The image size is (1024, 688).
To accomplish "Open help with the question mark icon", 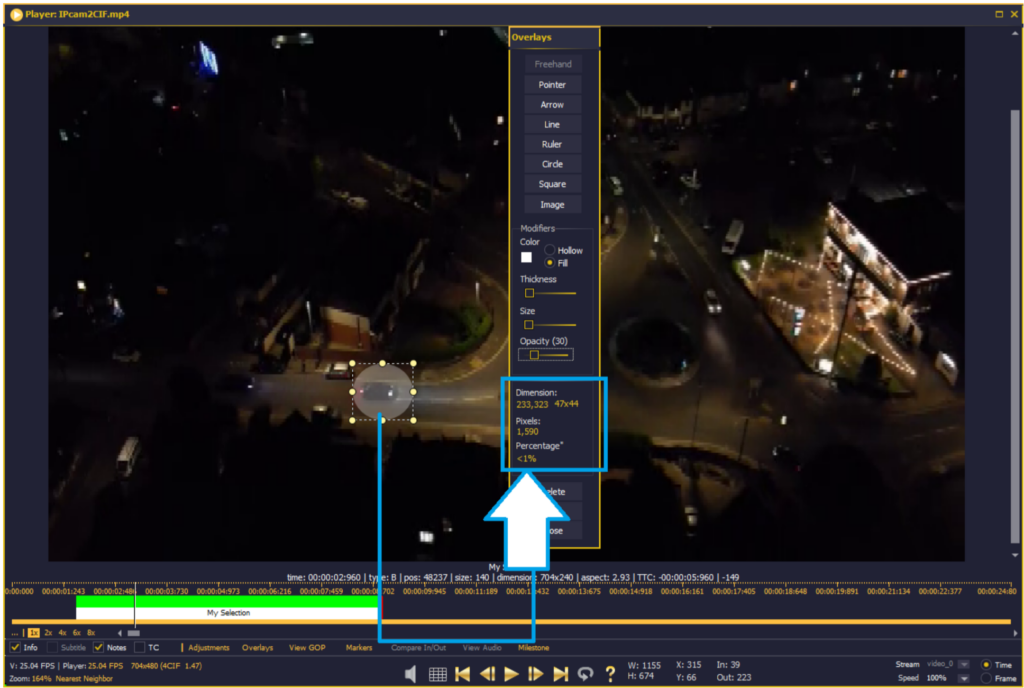I will pyautogui.click(x=610, y=674).
